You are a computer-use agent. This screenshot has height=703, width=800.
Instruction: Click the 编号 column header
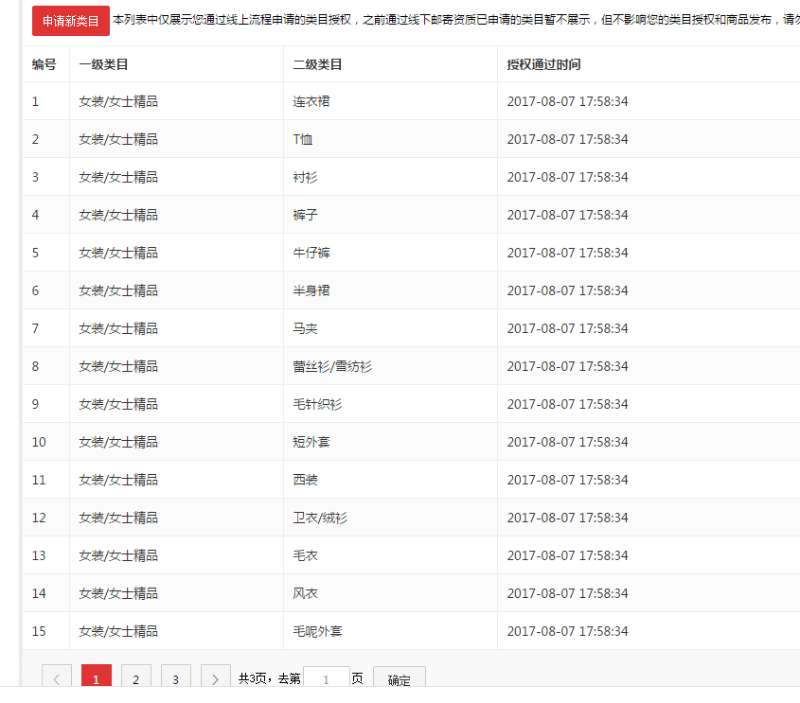click(x=44, y=64)
